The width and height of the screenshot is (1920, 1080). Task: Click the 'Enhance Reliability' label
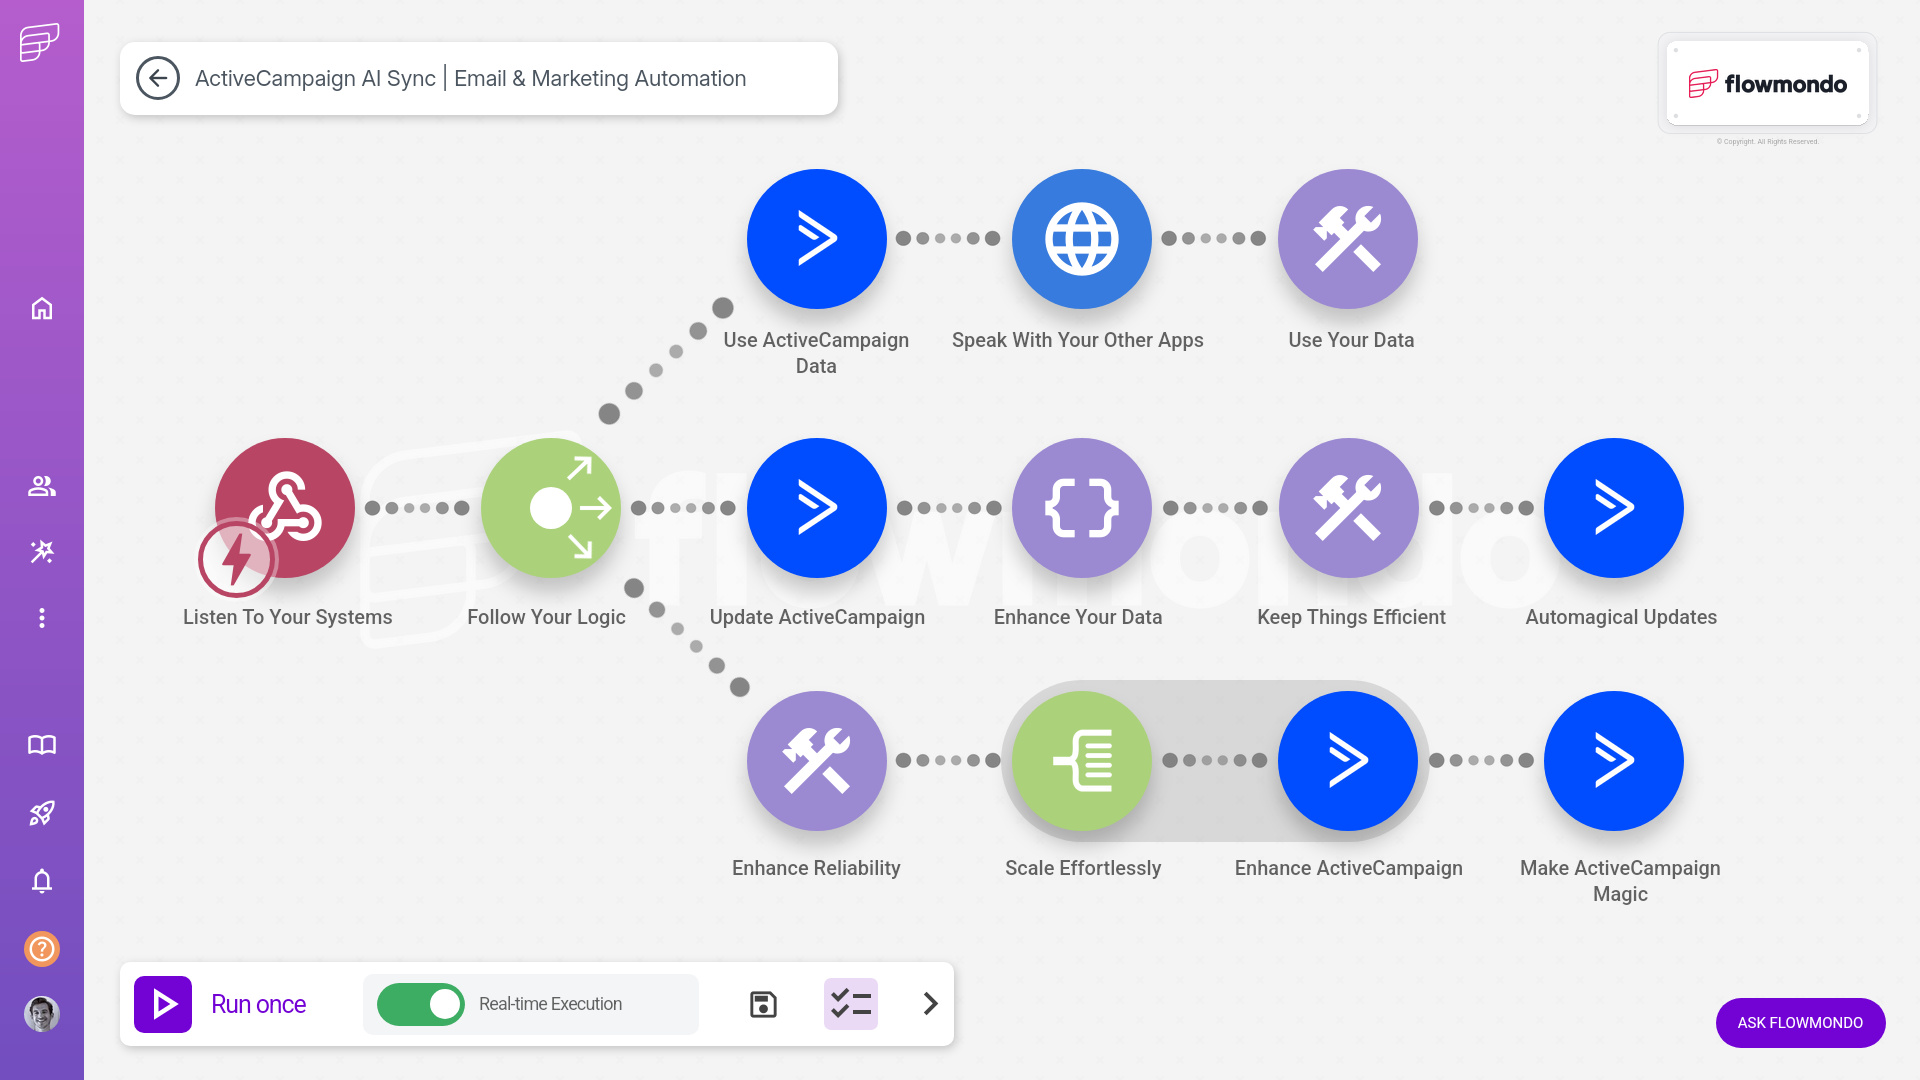[x=816, y=868]
